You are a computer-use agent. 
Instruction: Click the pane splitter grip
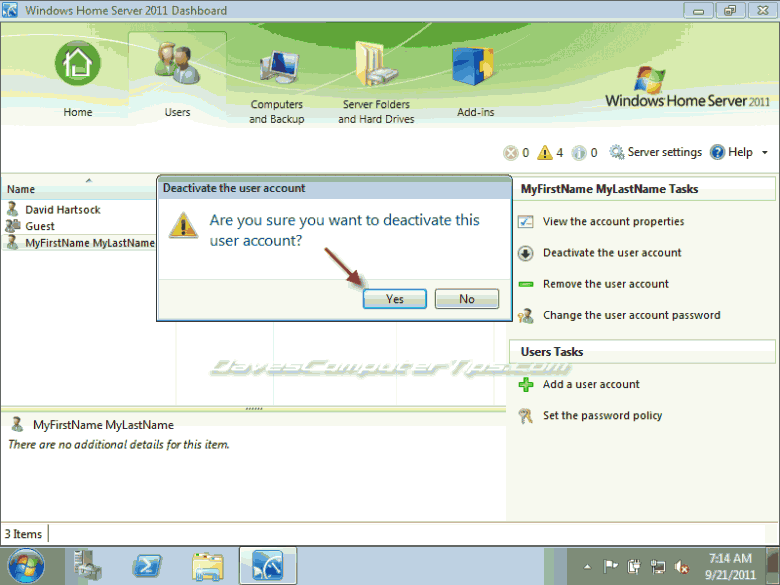(254, 409)
